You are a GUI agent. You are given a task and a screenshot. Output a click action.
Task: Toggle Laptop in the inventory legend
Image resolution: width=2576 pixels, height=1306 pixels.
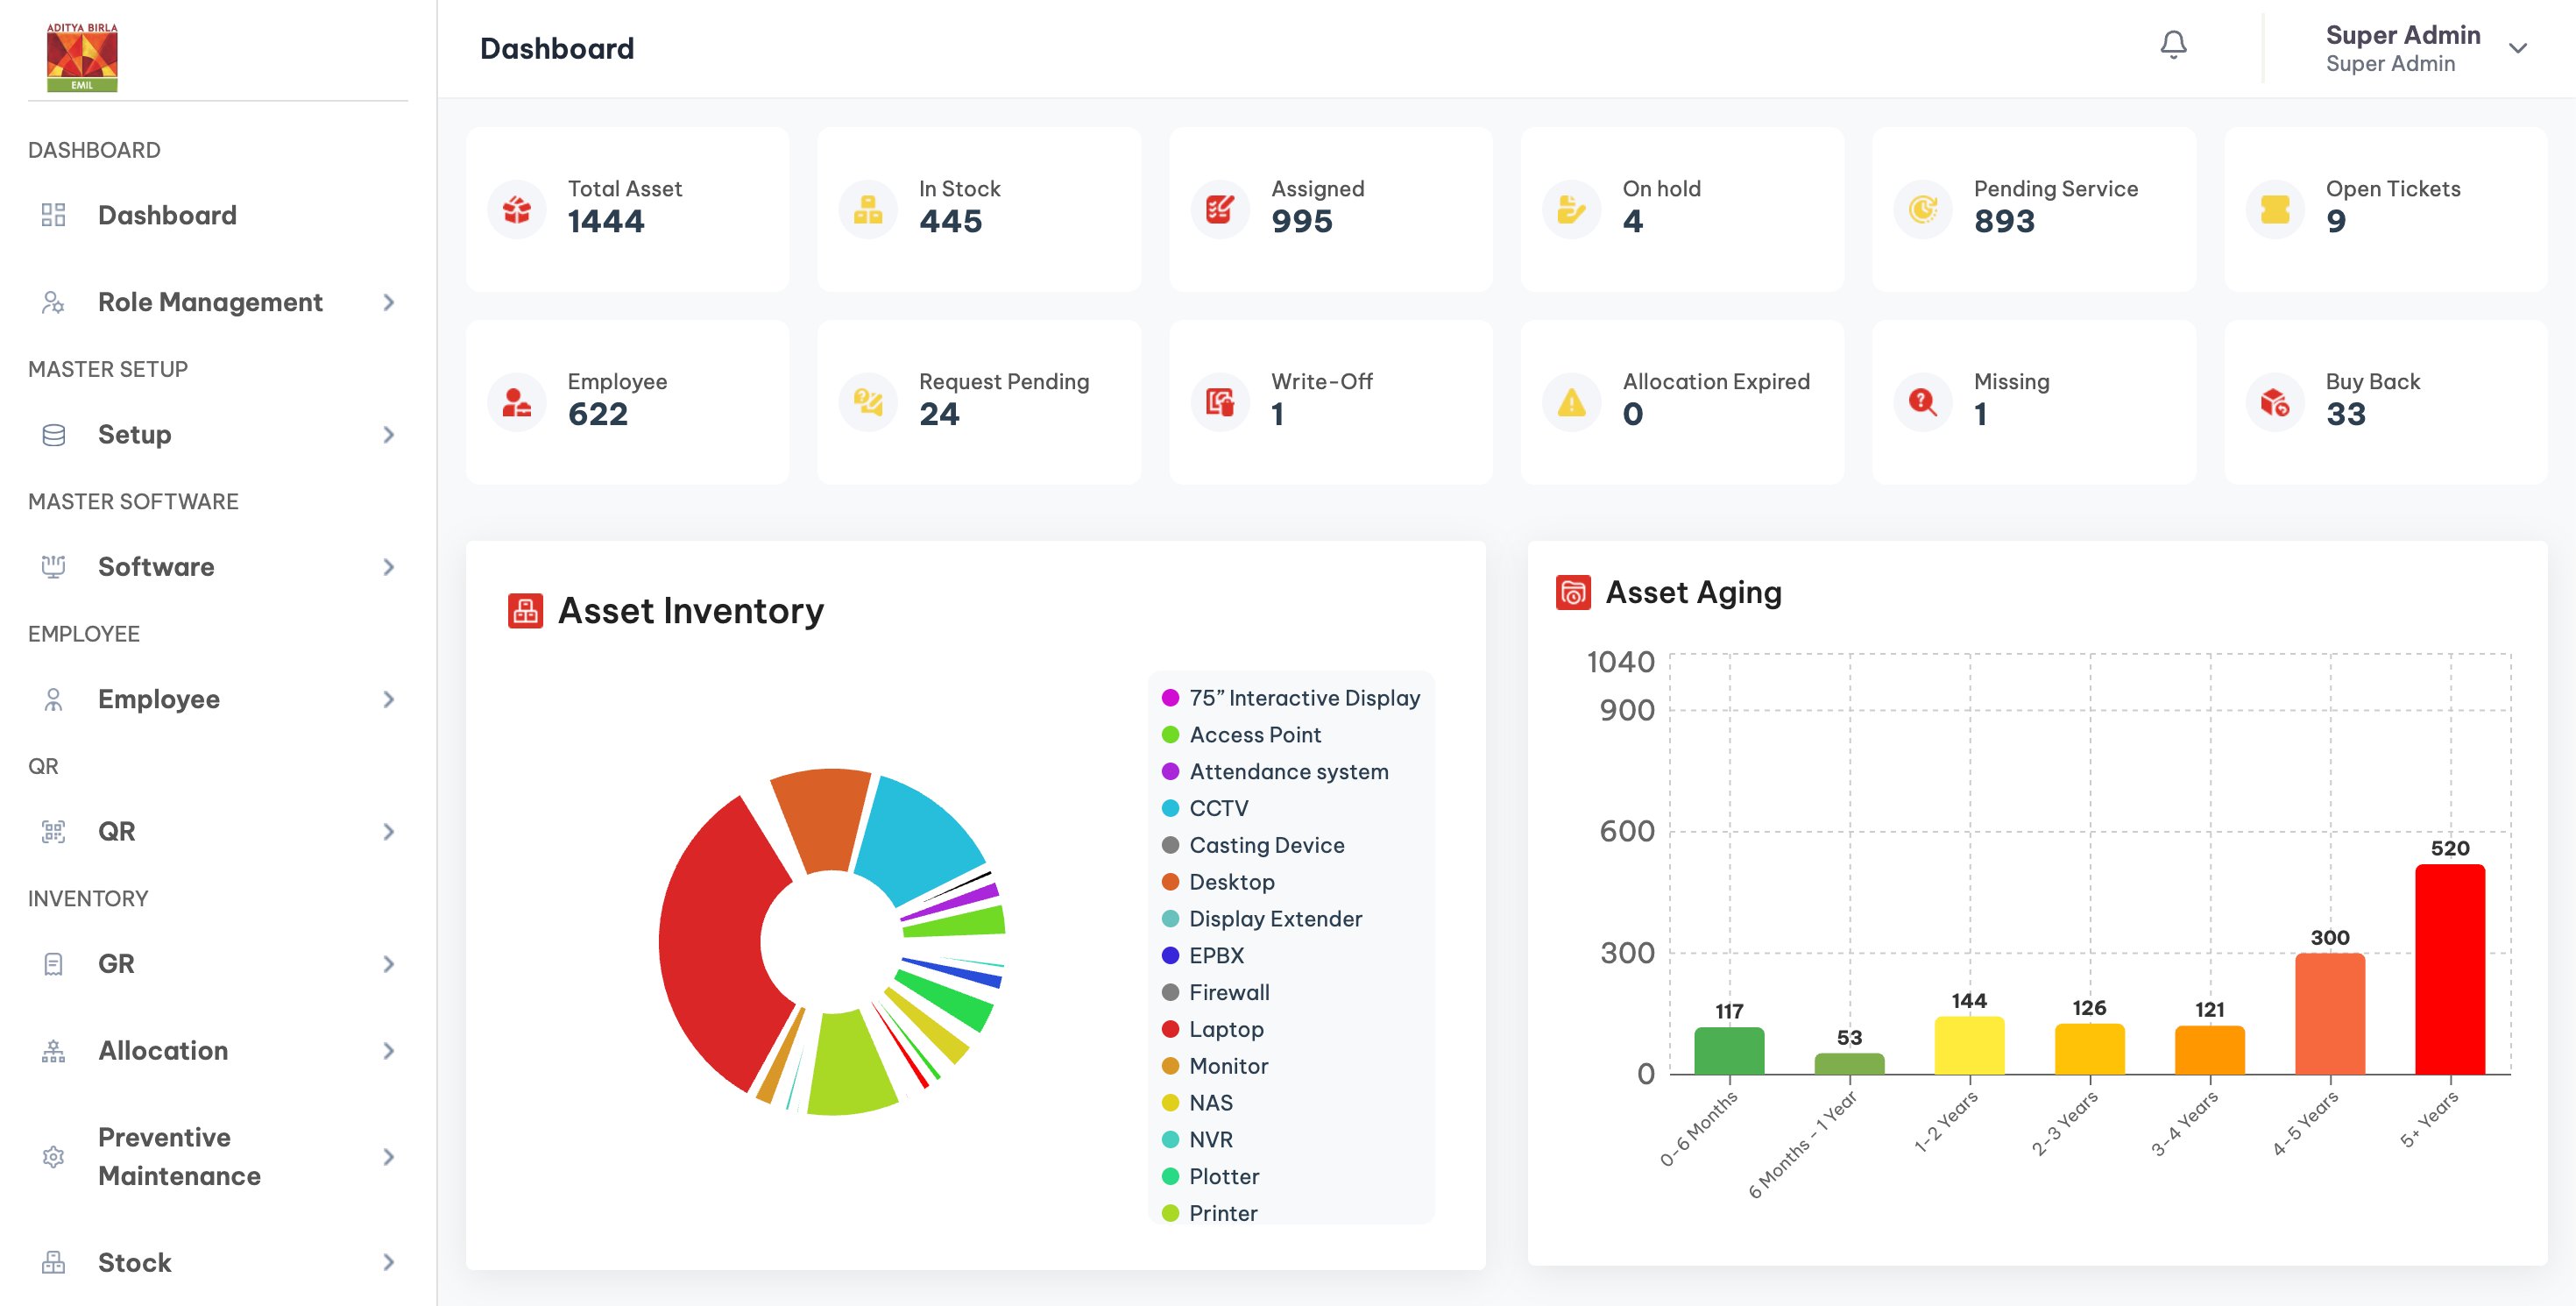[x=1212, y=1029]
